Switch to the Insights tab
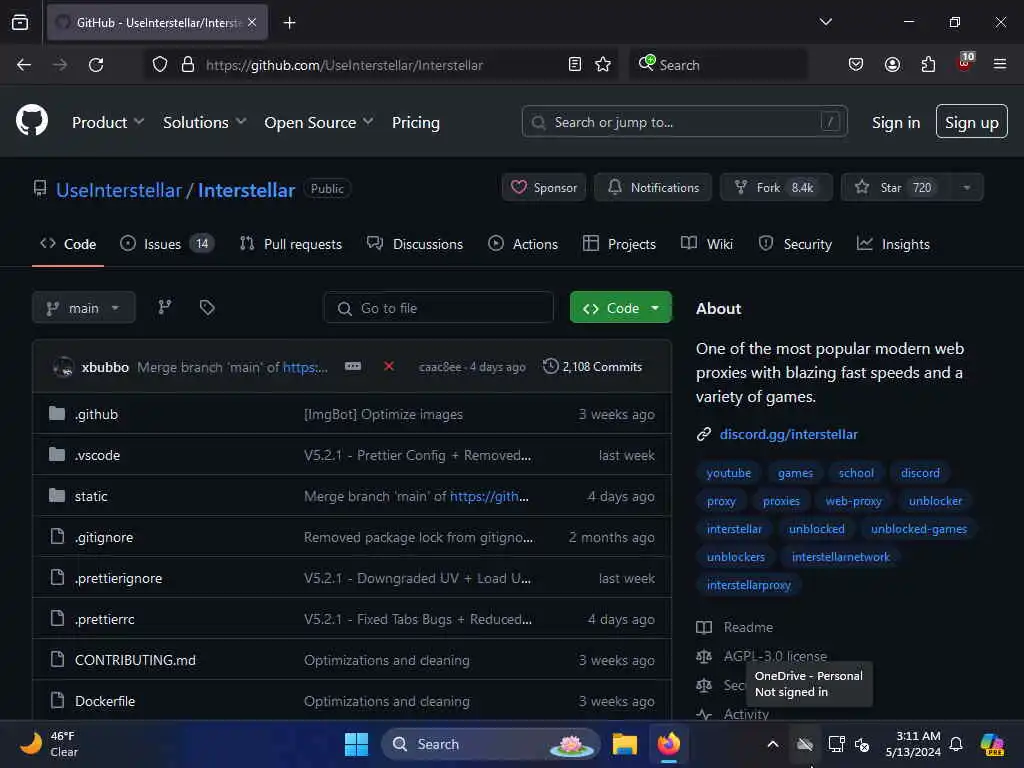Viewport: 1024px width, 768px height. 893,244
